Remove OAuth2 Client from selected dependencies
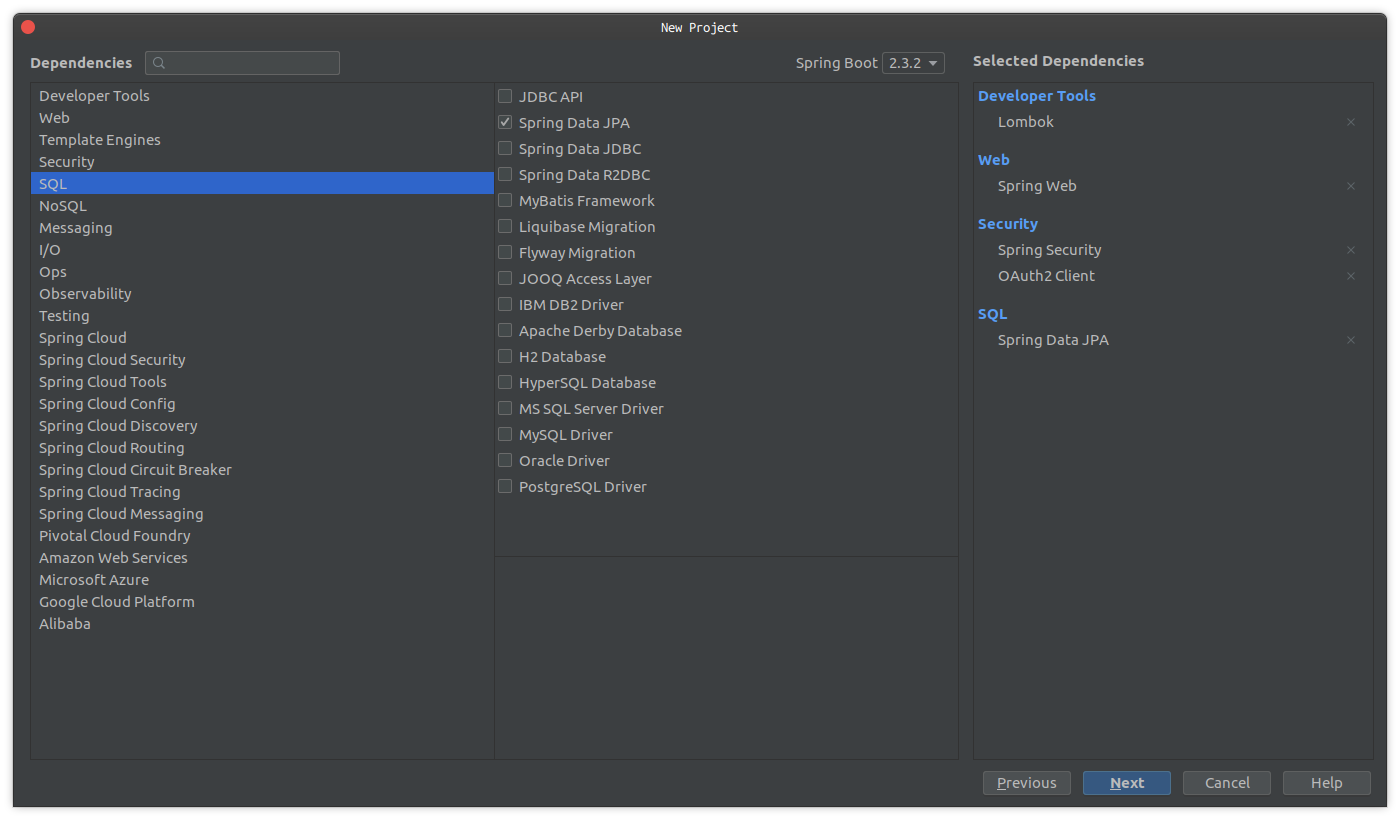Screen dimensions: 1400x820 (x=1351, y=276)
